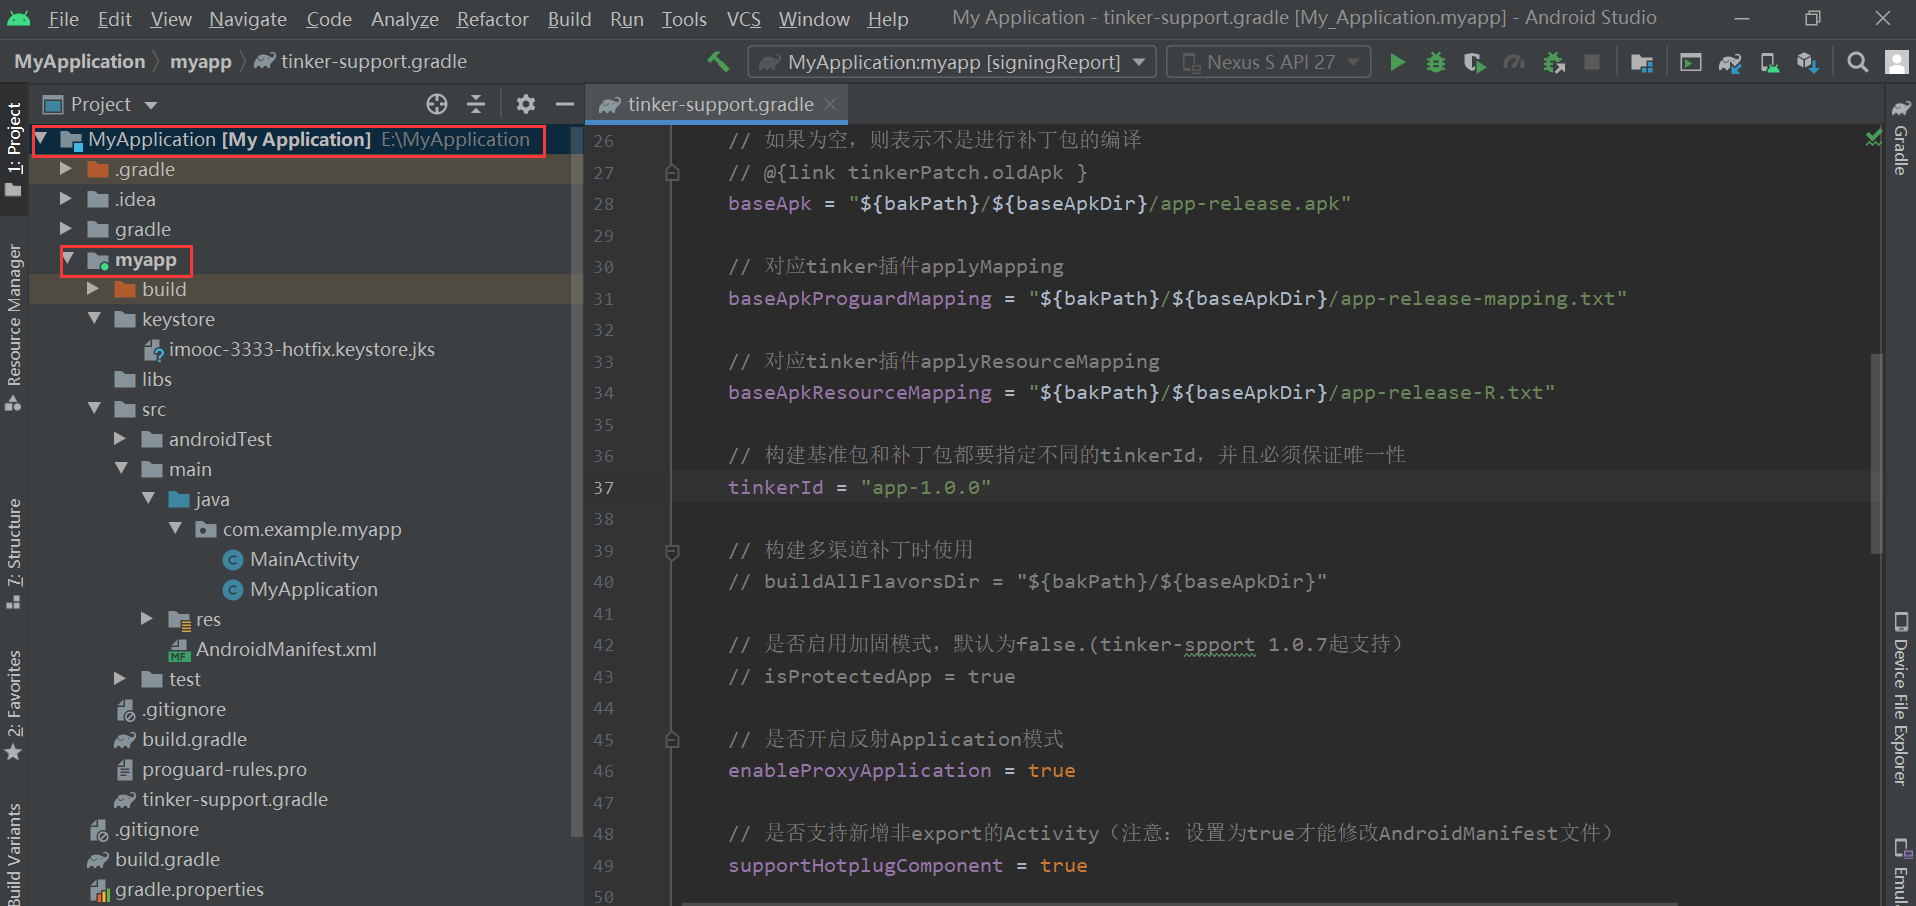Expand the .gradle folder
This screenshot has width=1916, height=906.
[66, 169]
